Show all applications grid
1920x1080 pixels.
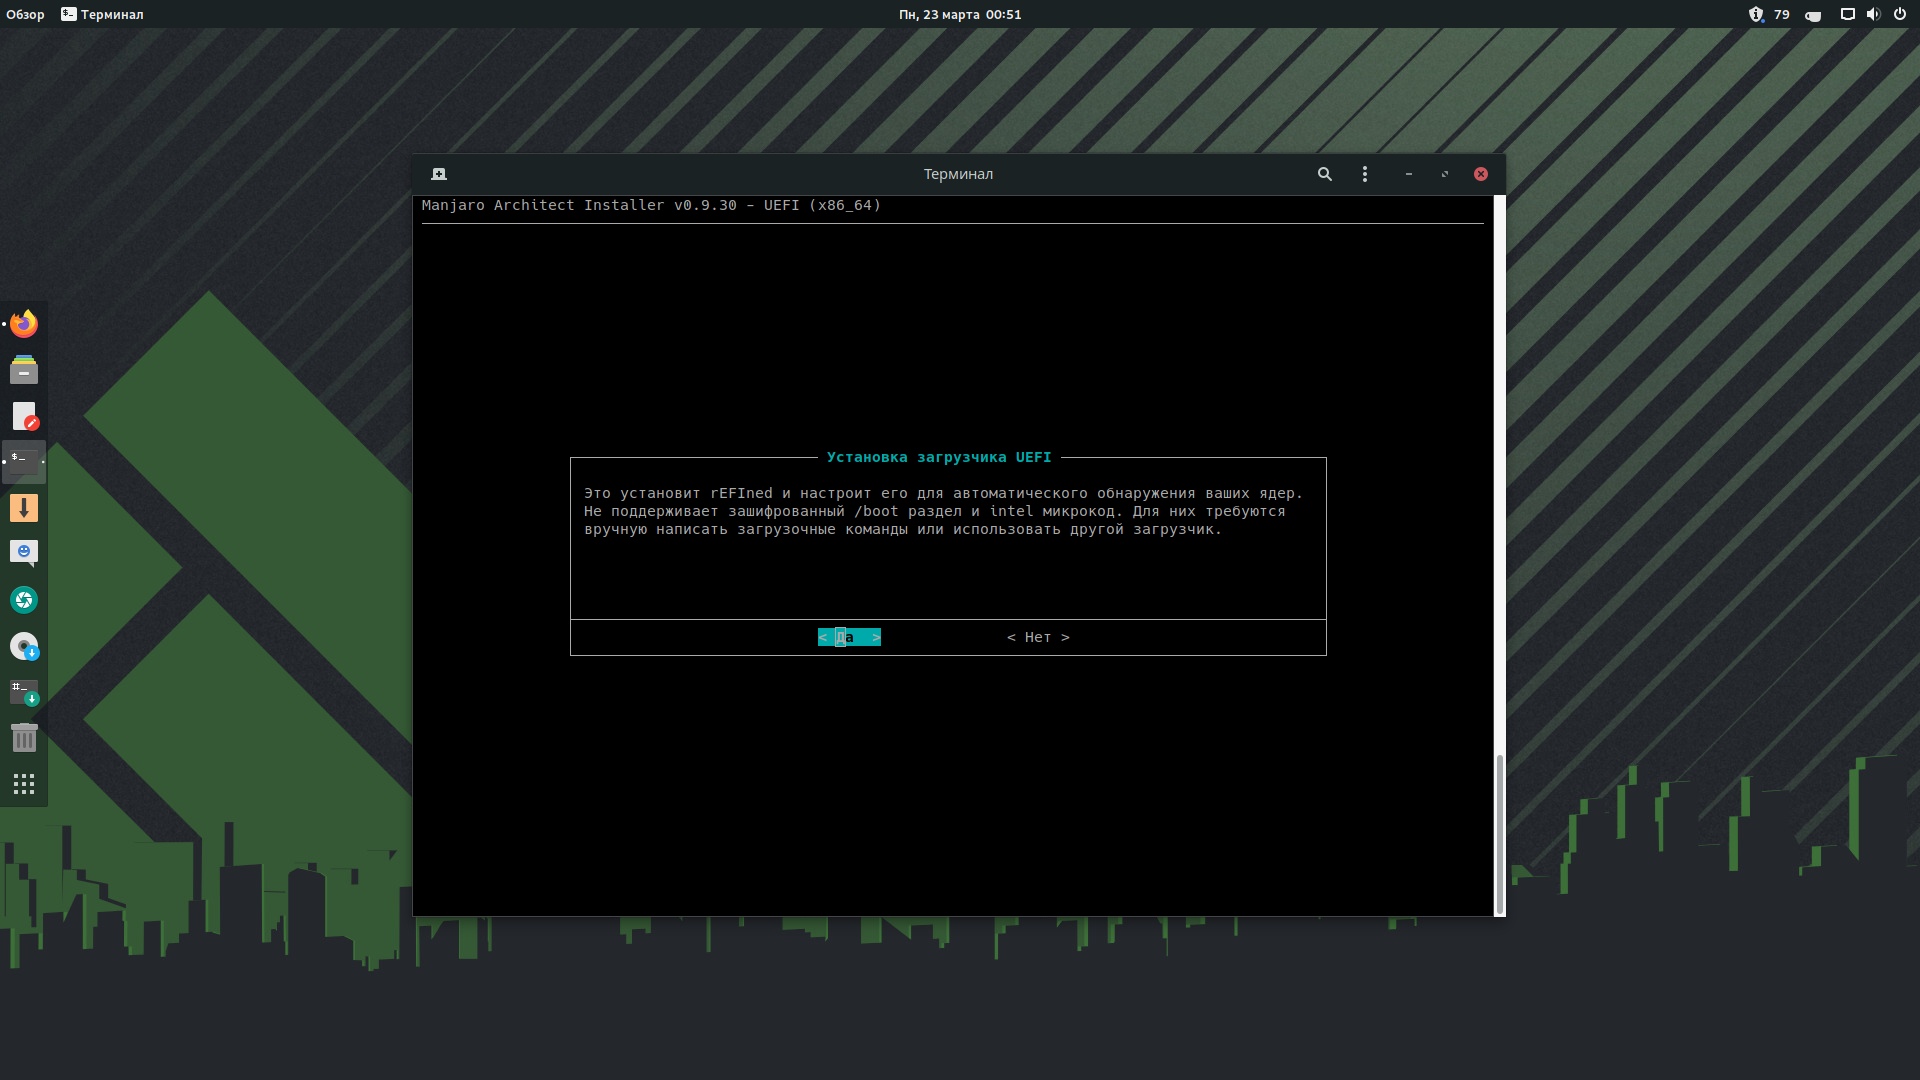pyautogui.click(x=24, y=784)
